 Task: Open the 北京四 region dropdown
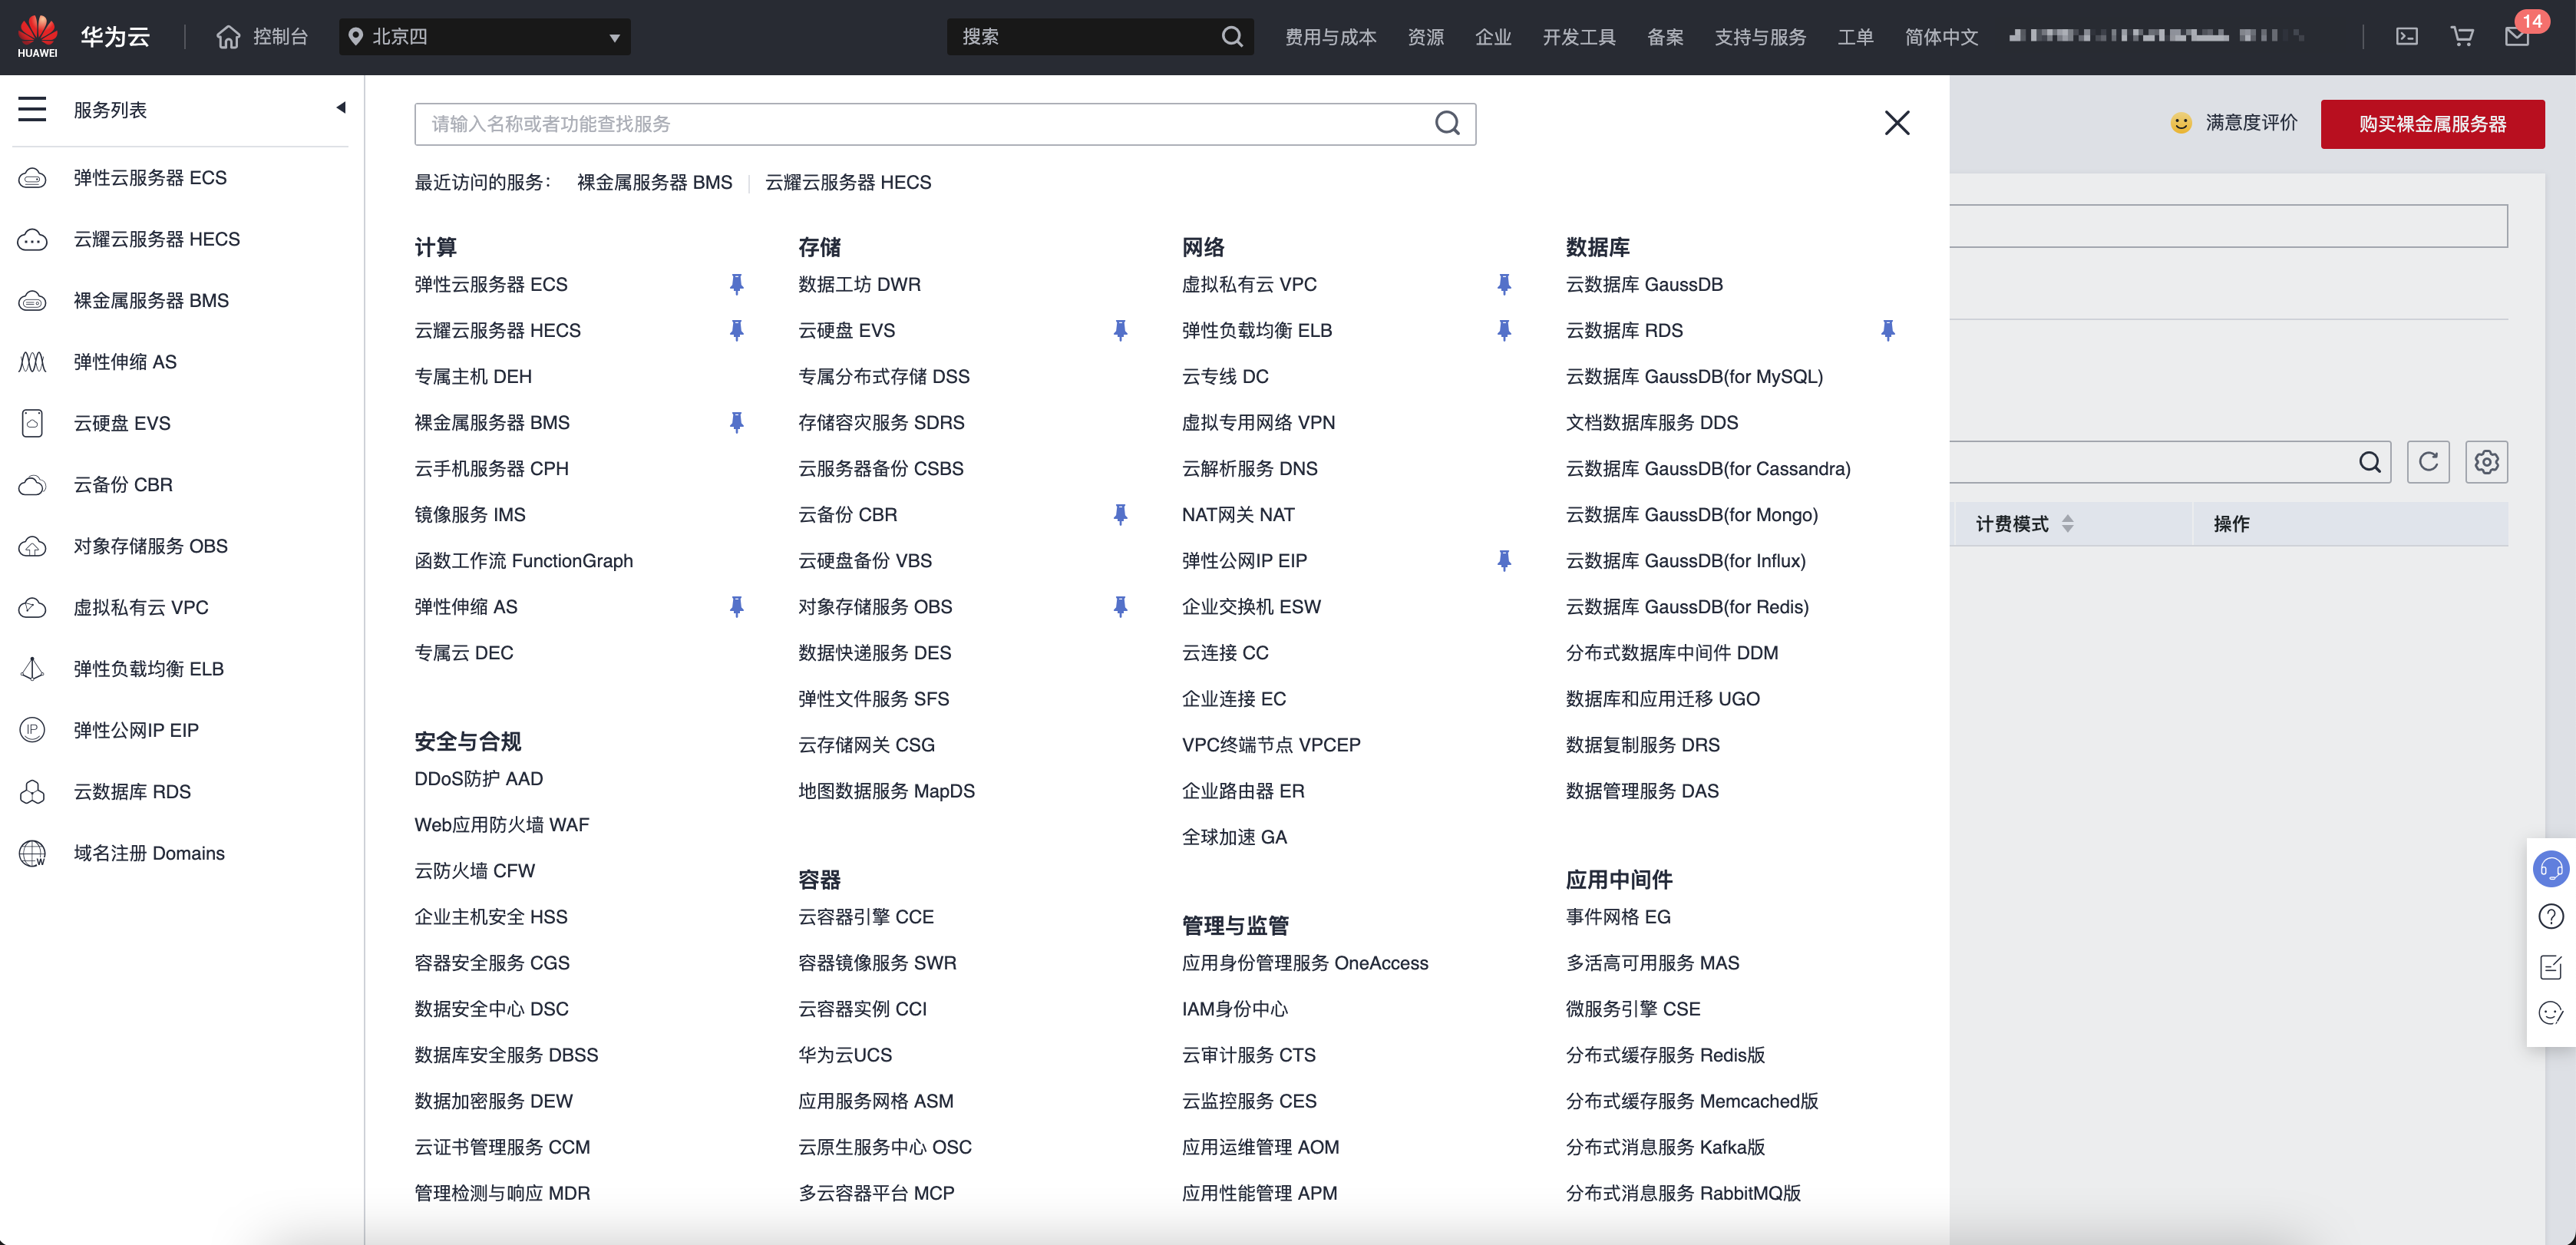tap(484, 37)
